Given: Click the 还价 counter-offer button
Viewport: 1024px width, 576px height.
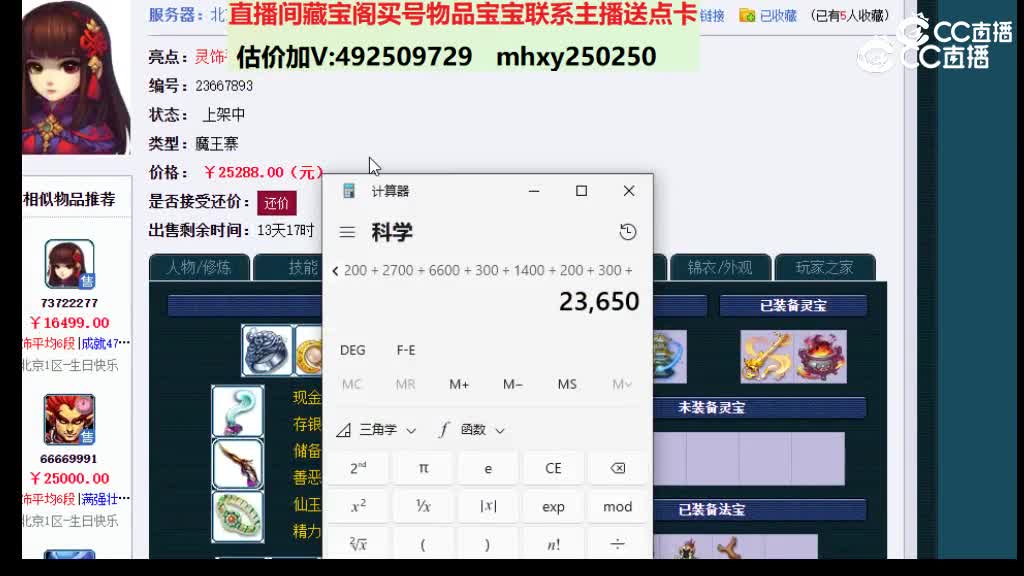Looking at the screenshot, I should point(276,202).
